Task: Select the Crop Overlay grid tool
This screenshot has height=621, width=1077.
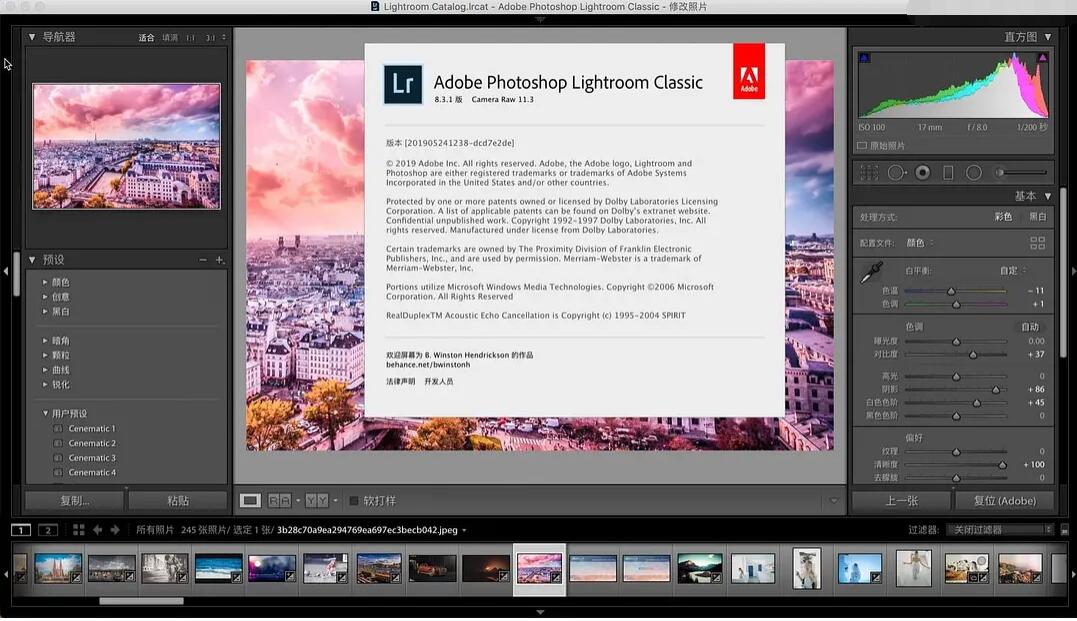Action: tap(869, 173)
